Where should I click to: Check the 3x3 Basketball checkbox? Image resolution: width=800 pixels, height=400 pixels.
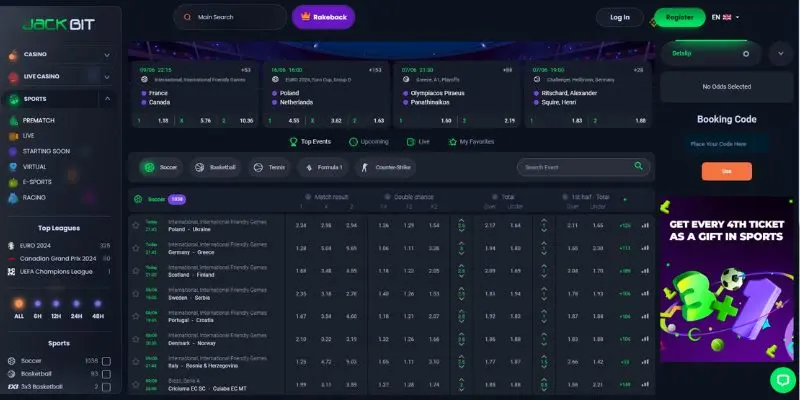pyautogui.click(x=106, y=387)
